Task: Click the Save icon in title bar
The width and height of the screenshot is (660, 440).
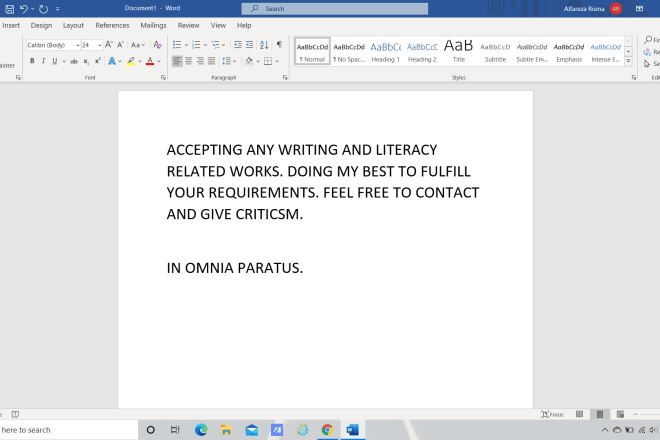Action: (x=9, y=8)
